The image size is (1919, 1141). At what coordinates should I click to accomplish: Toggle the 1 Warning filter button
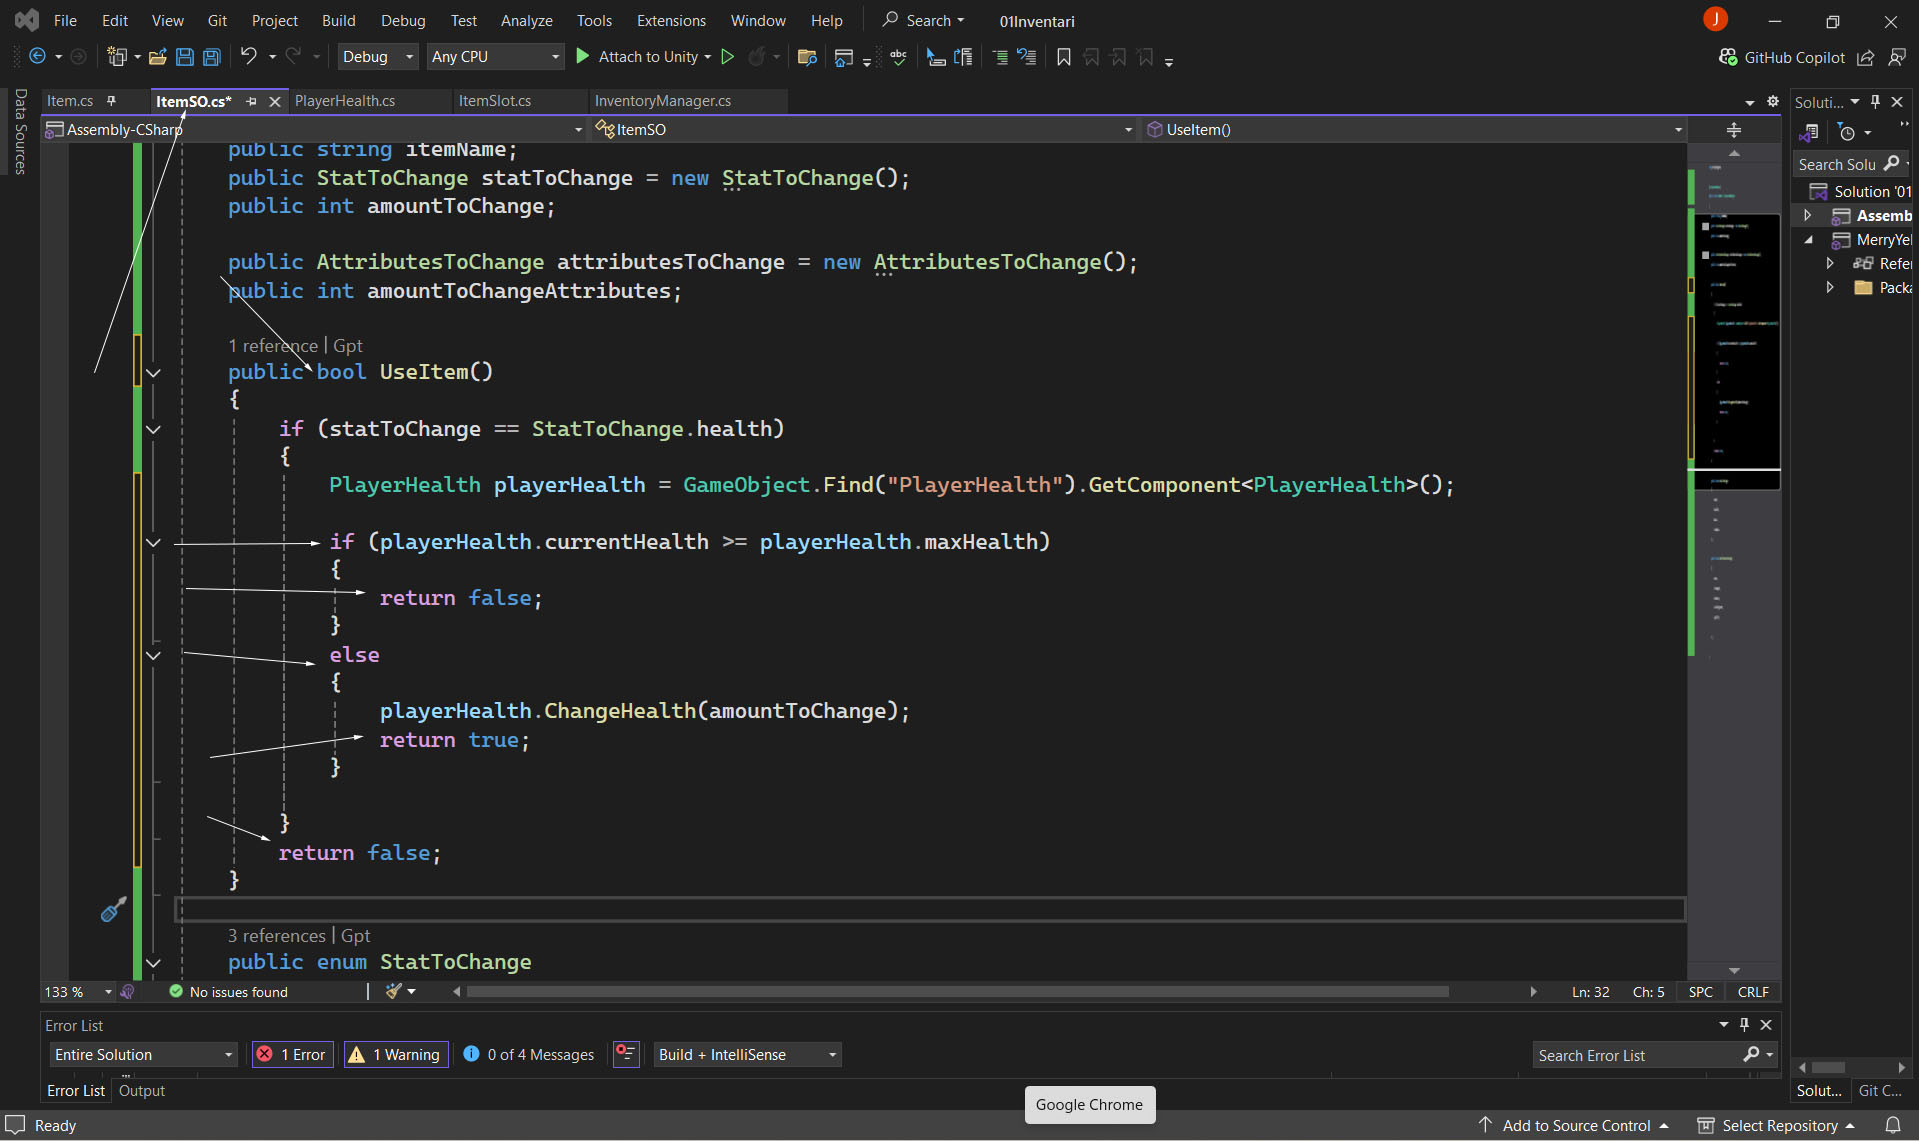coord(396,1055)
